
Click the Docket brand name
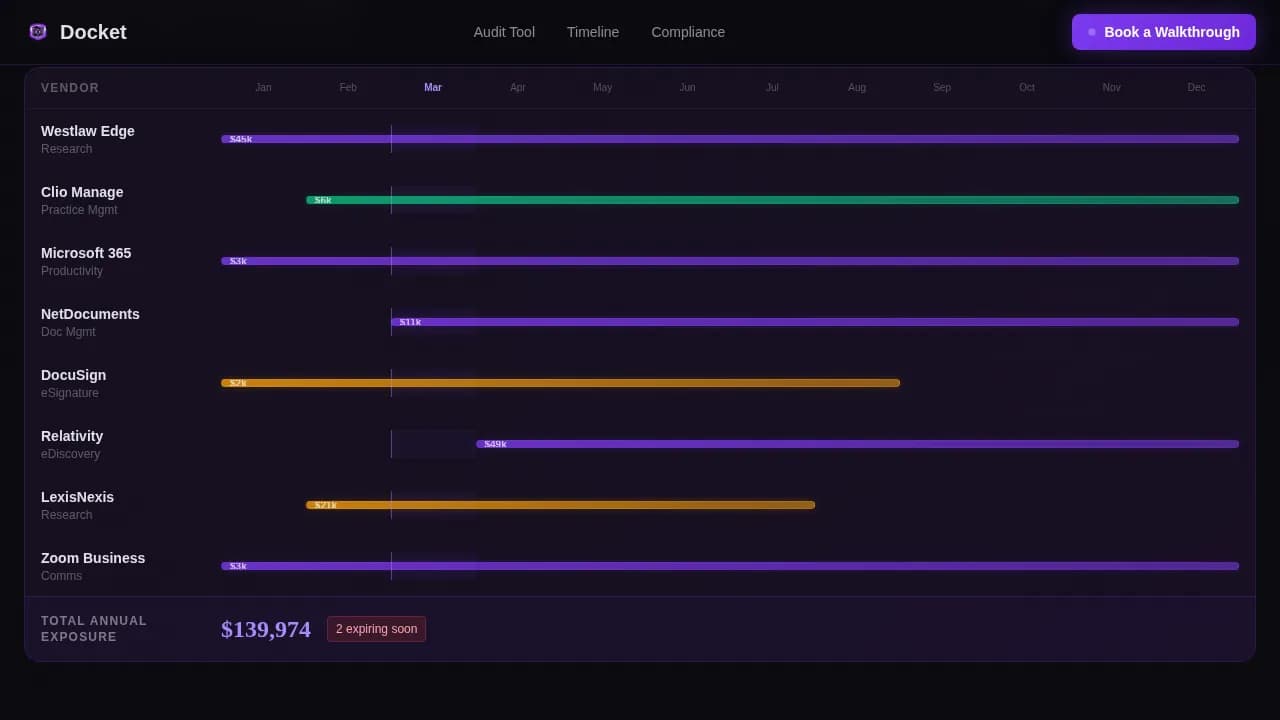coord(93,32)
